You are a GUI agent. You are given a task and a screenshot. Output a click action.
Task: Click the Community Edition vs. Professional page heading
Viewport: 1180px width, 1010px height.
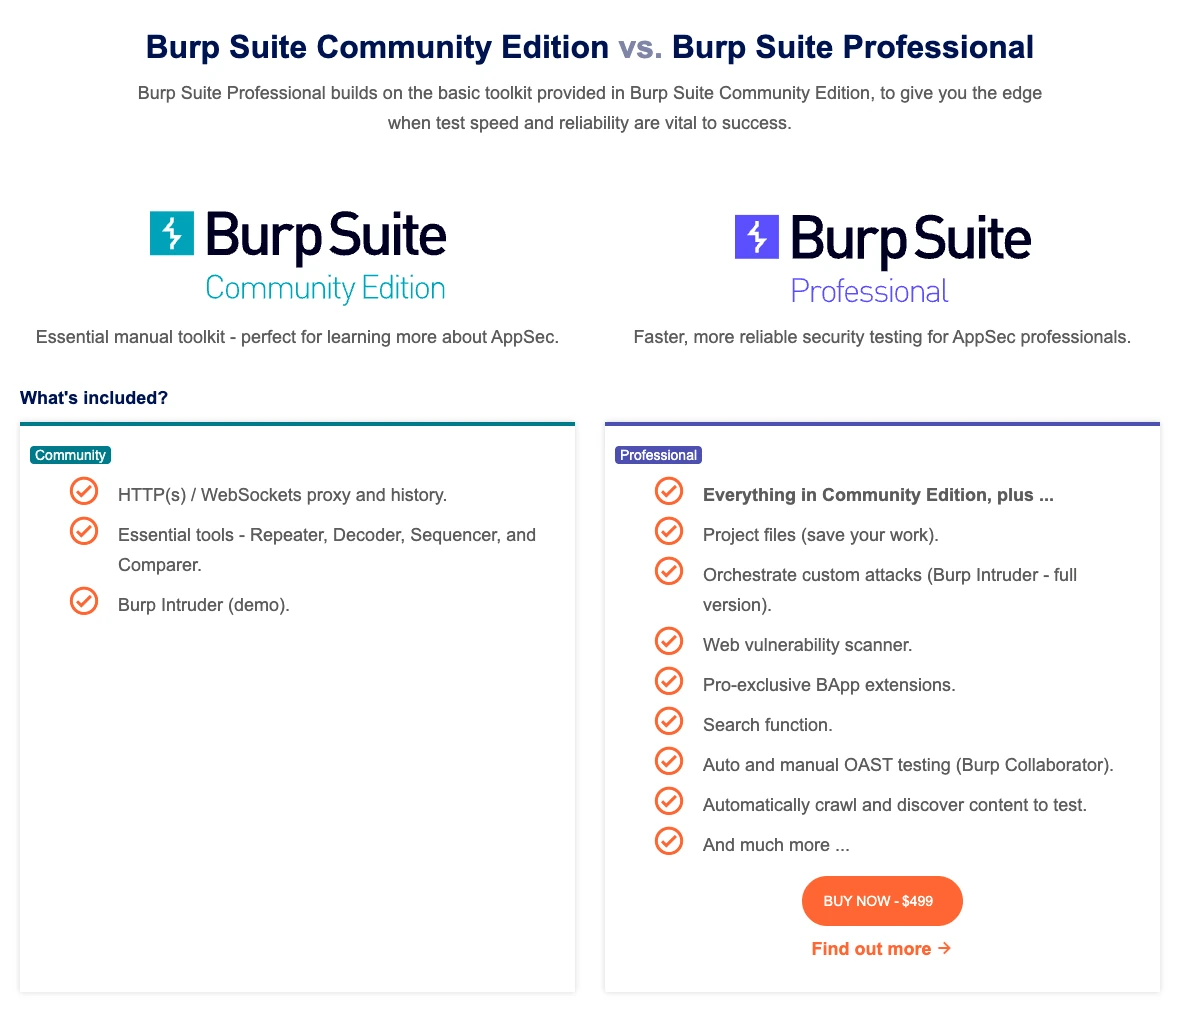point(590,47)
